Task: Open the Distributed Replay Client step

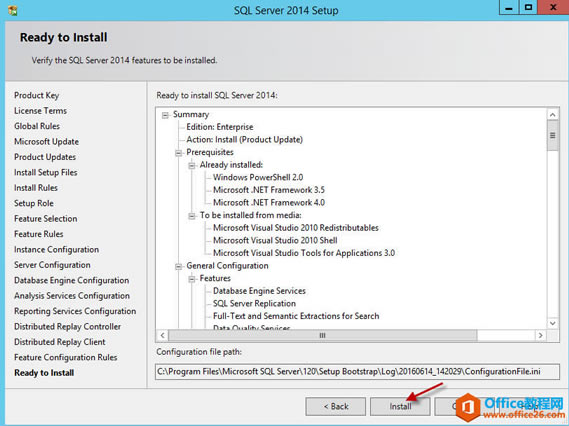Action: click(x=60, y=342)
